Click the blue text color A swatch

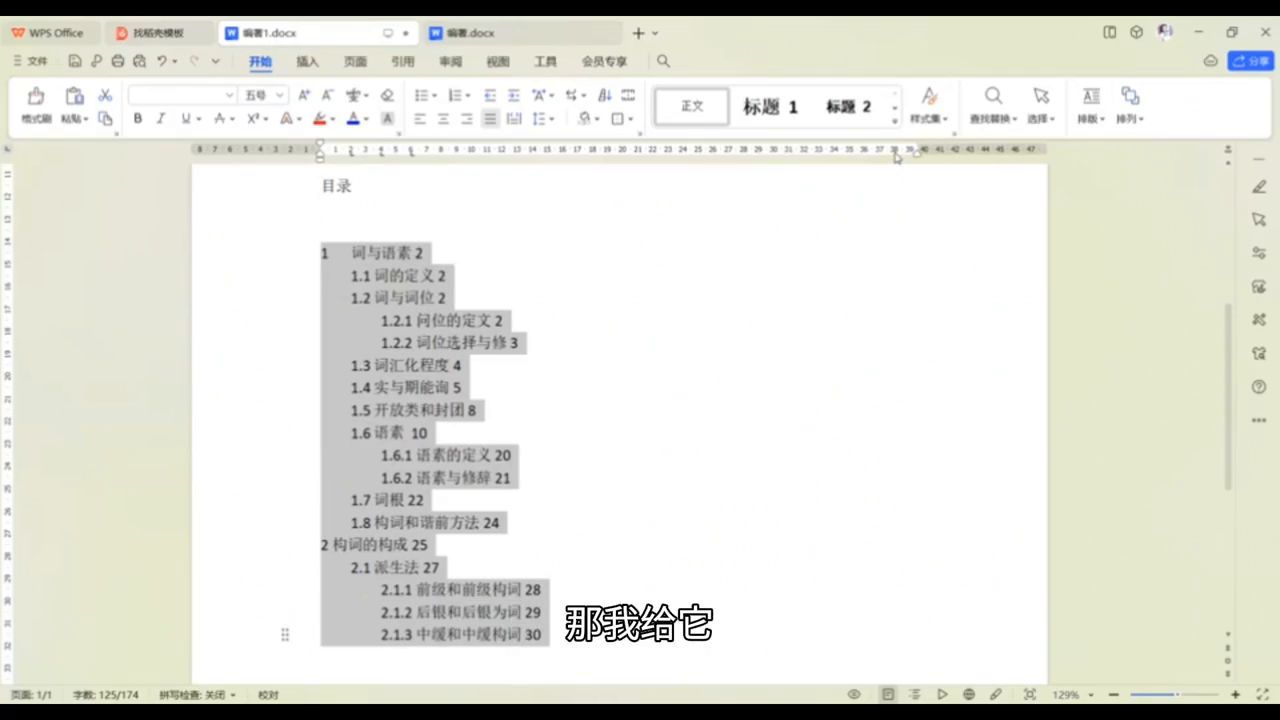tap(351, 118)
